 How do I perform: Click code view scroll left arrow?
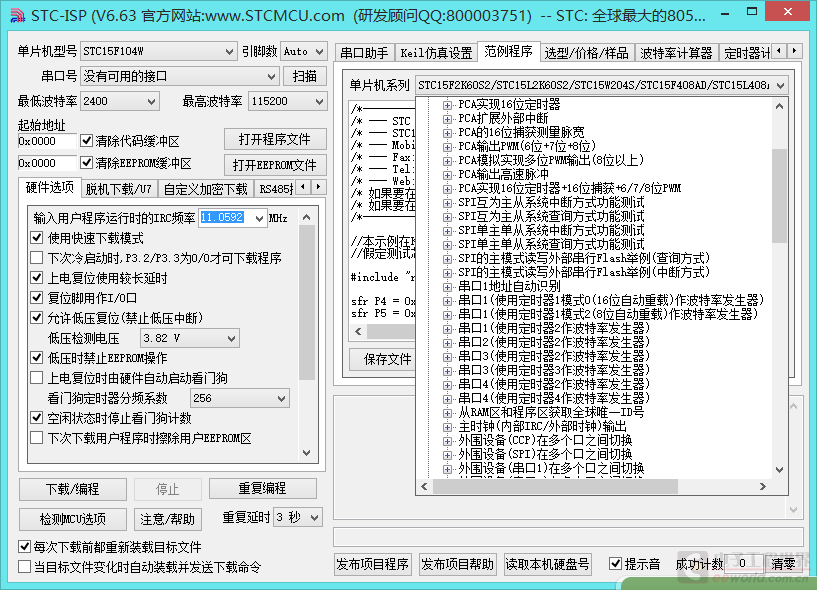pos(358,331)
